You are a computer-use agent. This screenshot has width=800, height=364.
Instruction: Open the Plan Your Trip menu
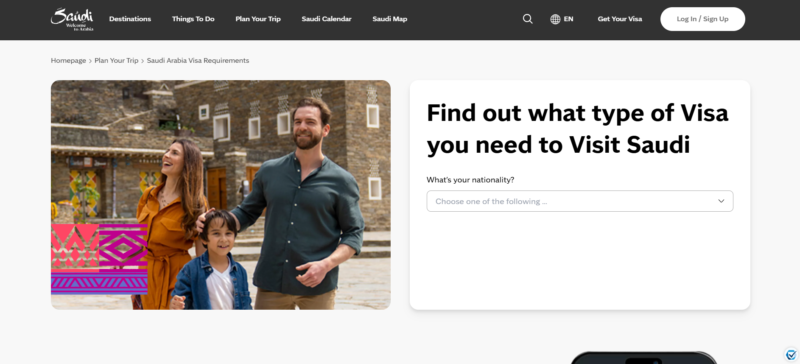(x=258, y=19)
